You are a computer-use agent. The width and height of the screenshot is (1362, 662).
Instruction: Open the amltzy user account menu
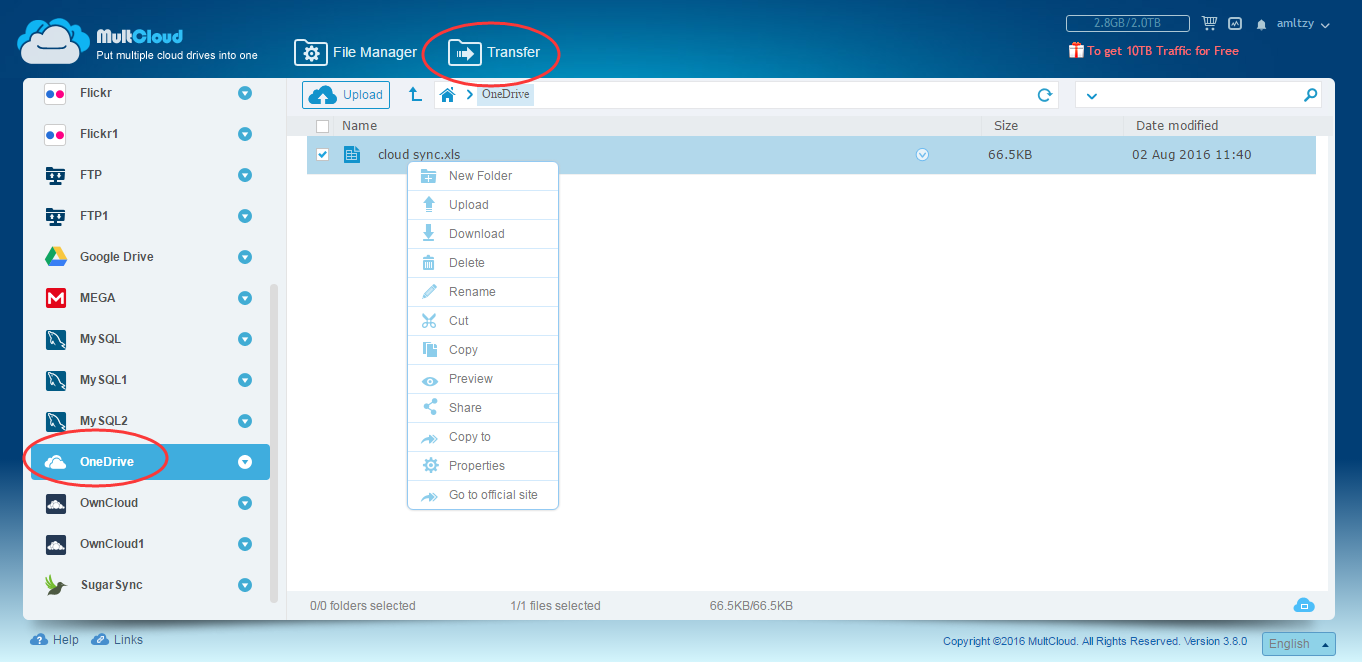(x=1303, y=24)
